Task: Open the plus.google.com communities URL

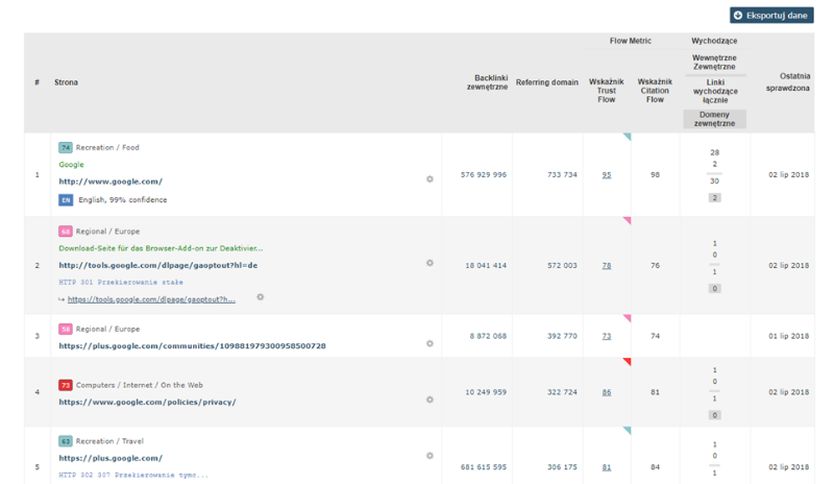Action: pos(192,346)
